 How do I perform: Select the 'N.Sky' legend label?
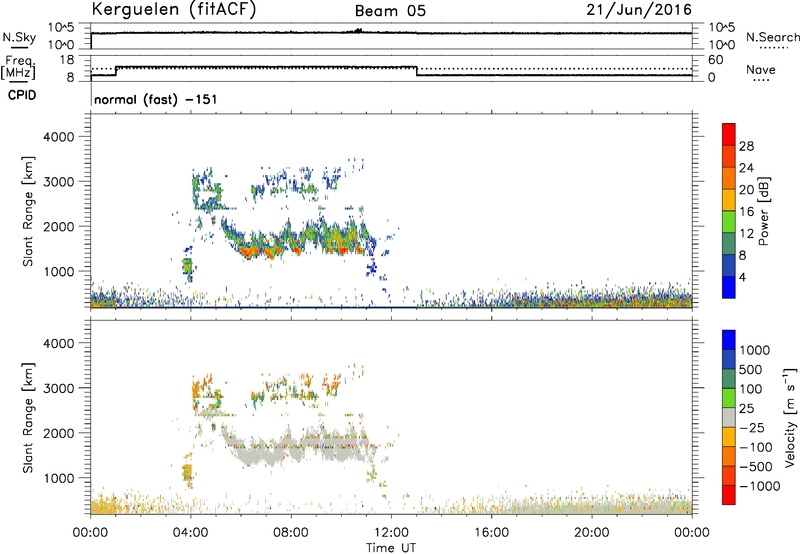19,37
